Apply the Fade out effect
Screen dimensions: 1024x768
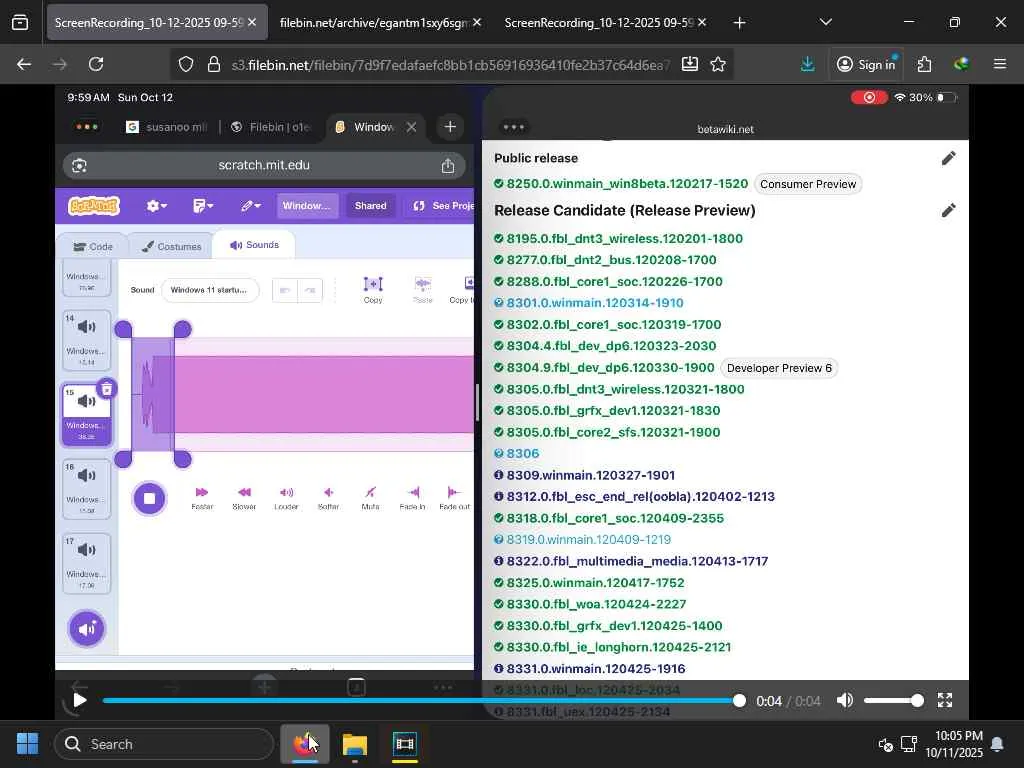click(x=455, y=498)
